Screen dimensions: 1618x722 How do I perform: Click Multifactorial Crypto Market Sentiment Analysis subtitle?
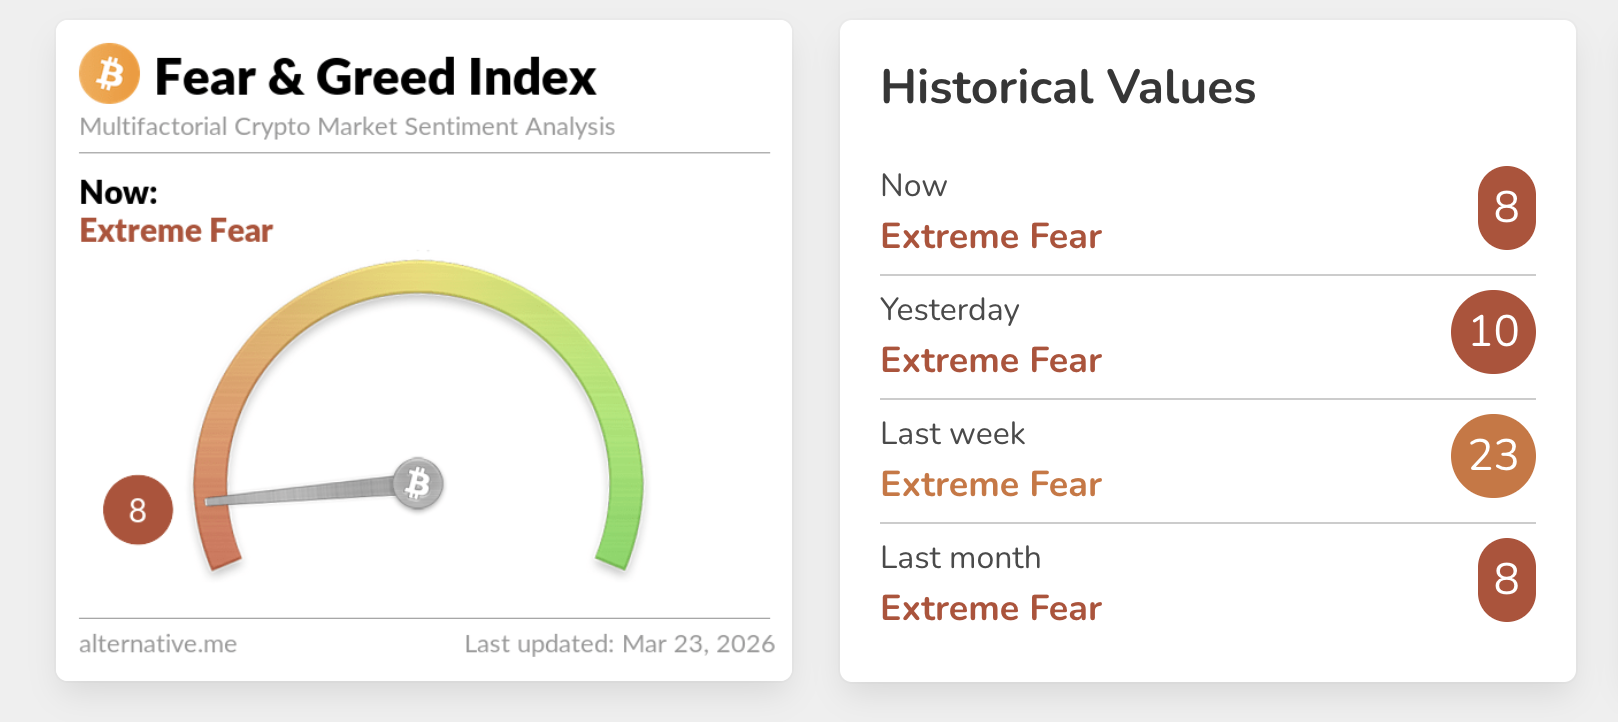[347, 127]
